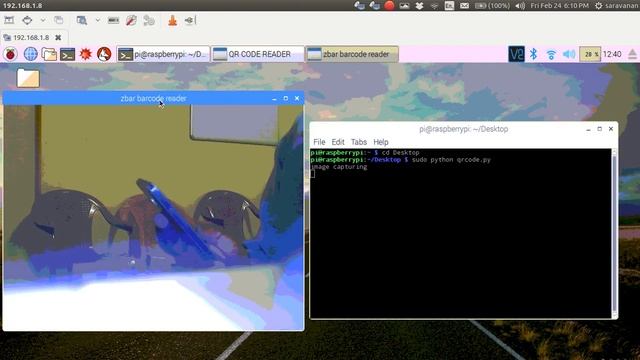Open the Wi-Fi network tray icon in the Pi panel
640x360 pixels.
pos(551,54)
